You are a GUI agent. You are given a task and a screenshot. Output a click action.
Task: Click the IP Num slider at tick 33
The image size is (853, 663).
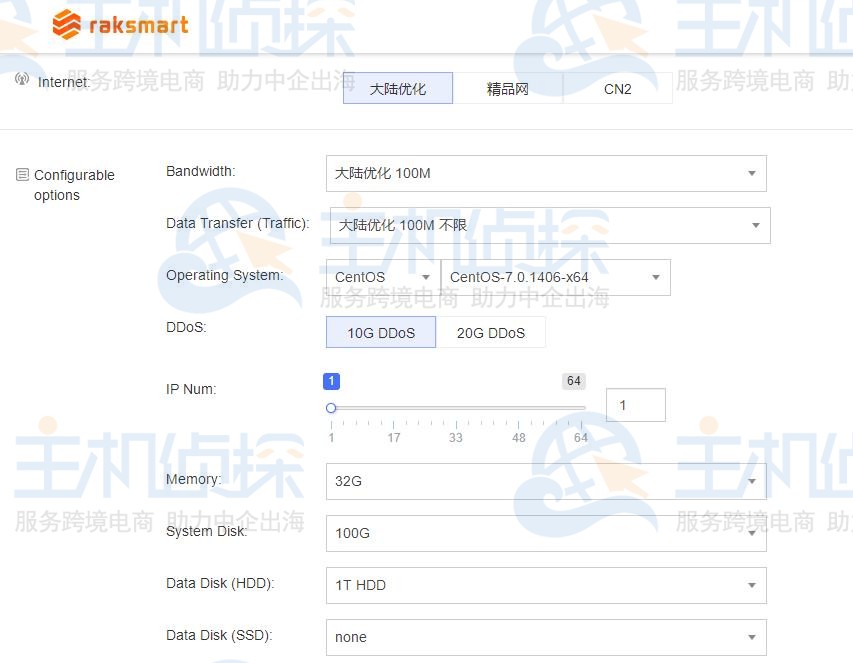click(456, 408)
